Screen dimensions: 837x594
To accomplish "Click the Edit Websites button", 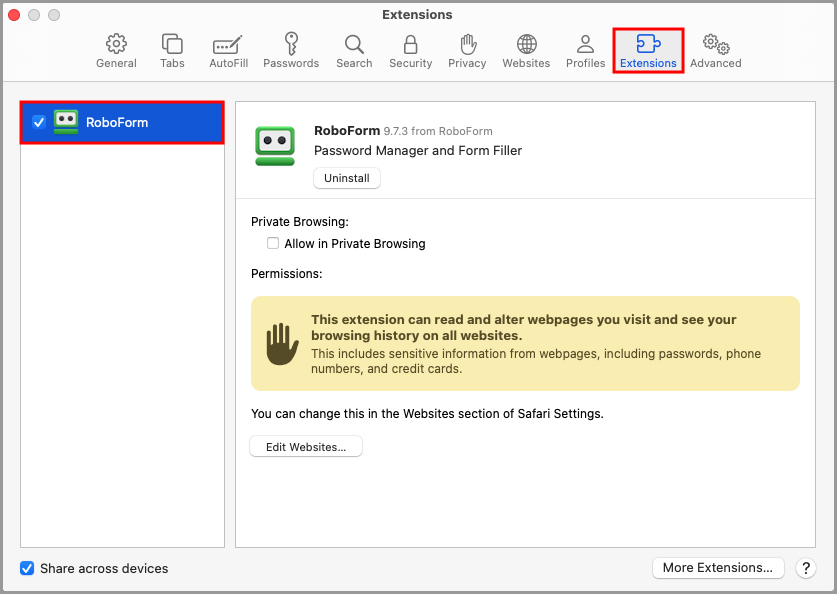I will click(x=306, y=447).
